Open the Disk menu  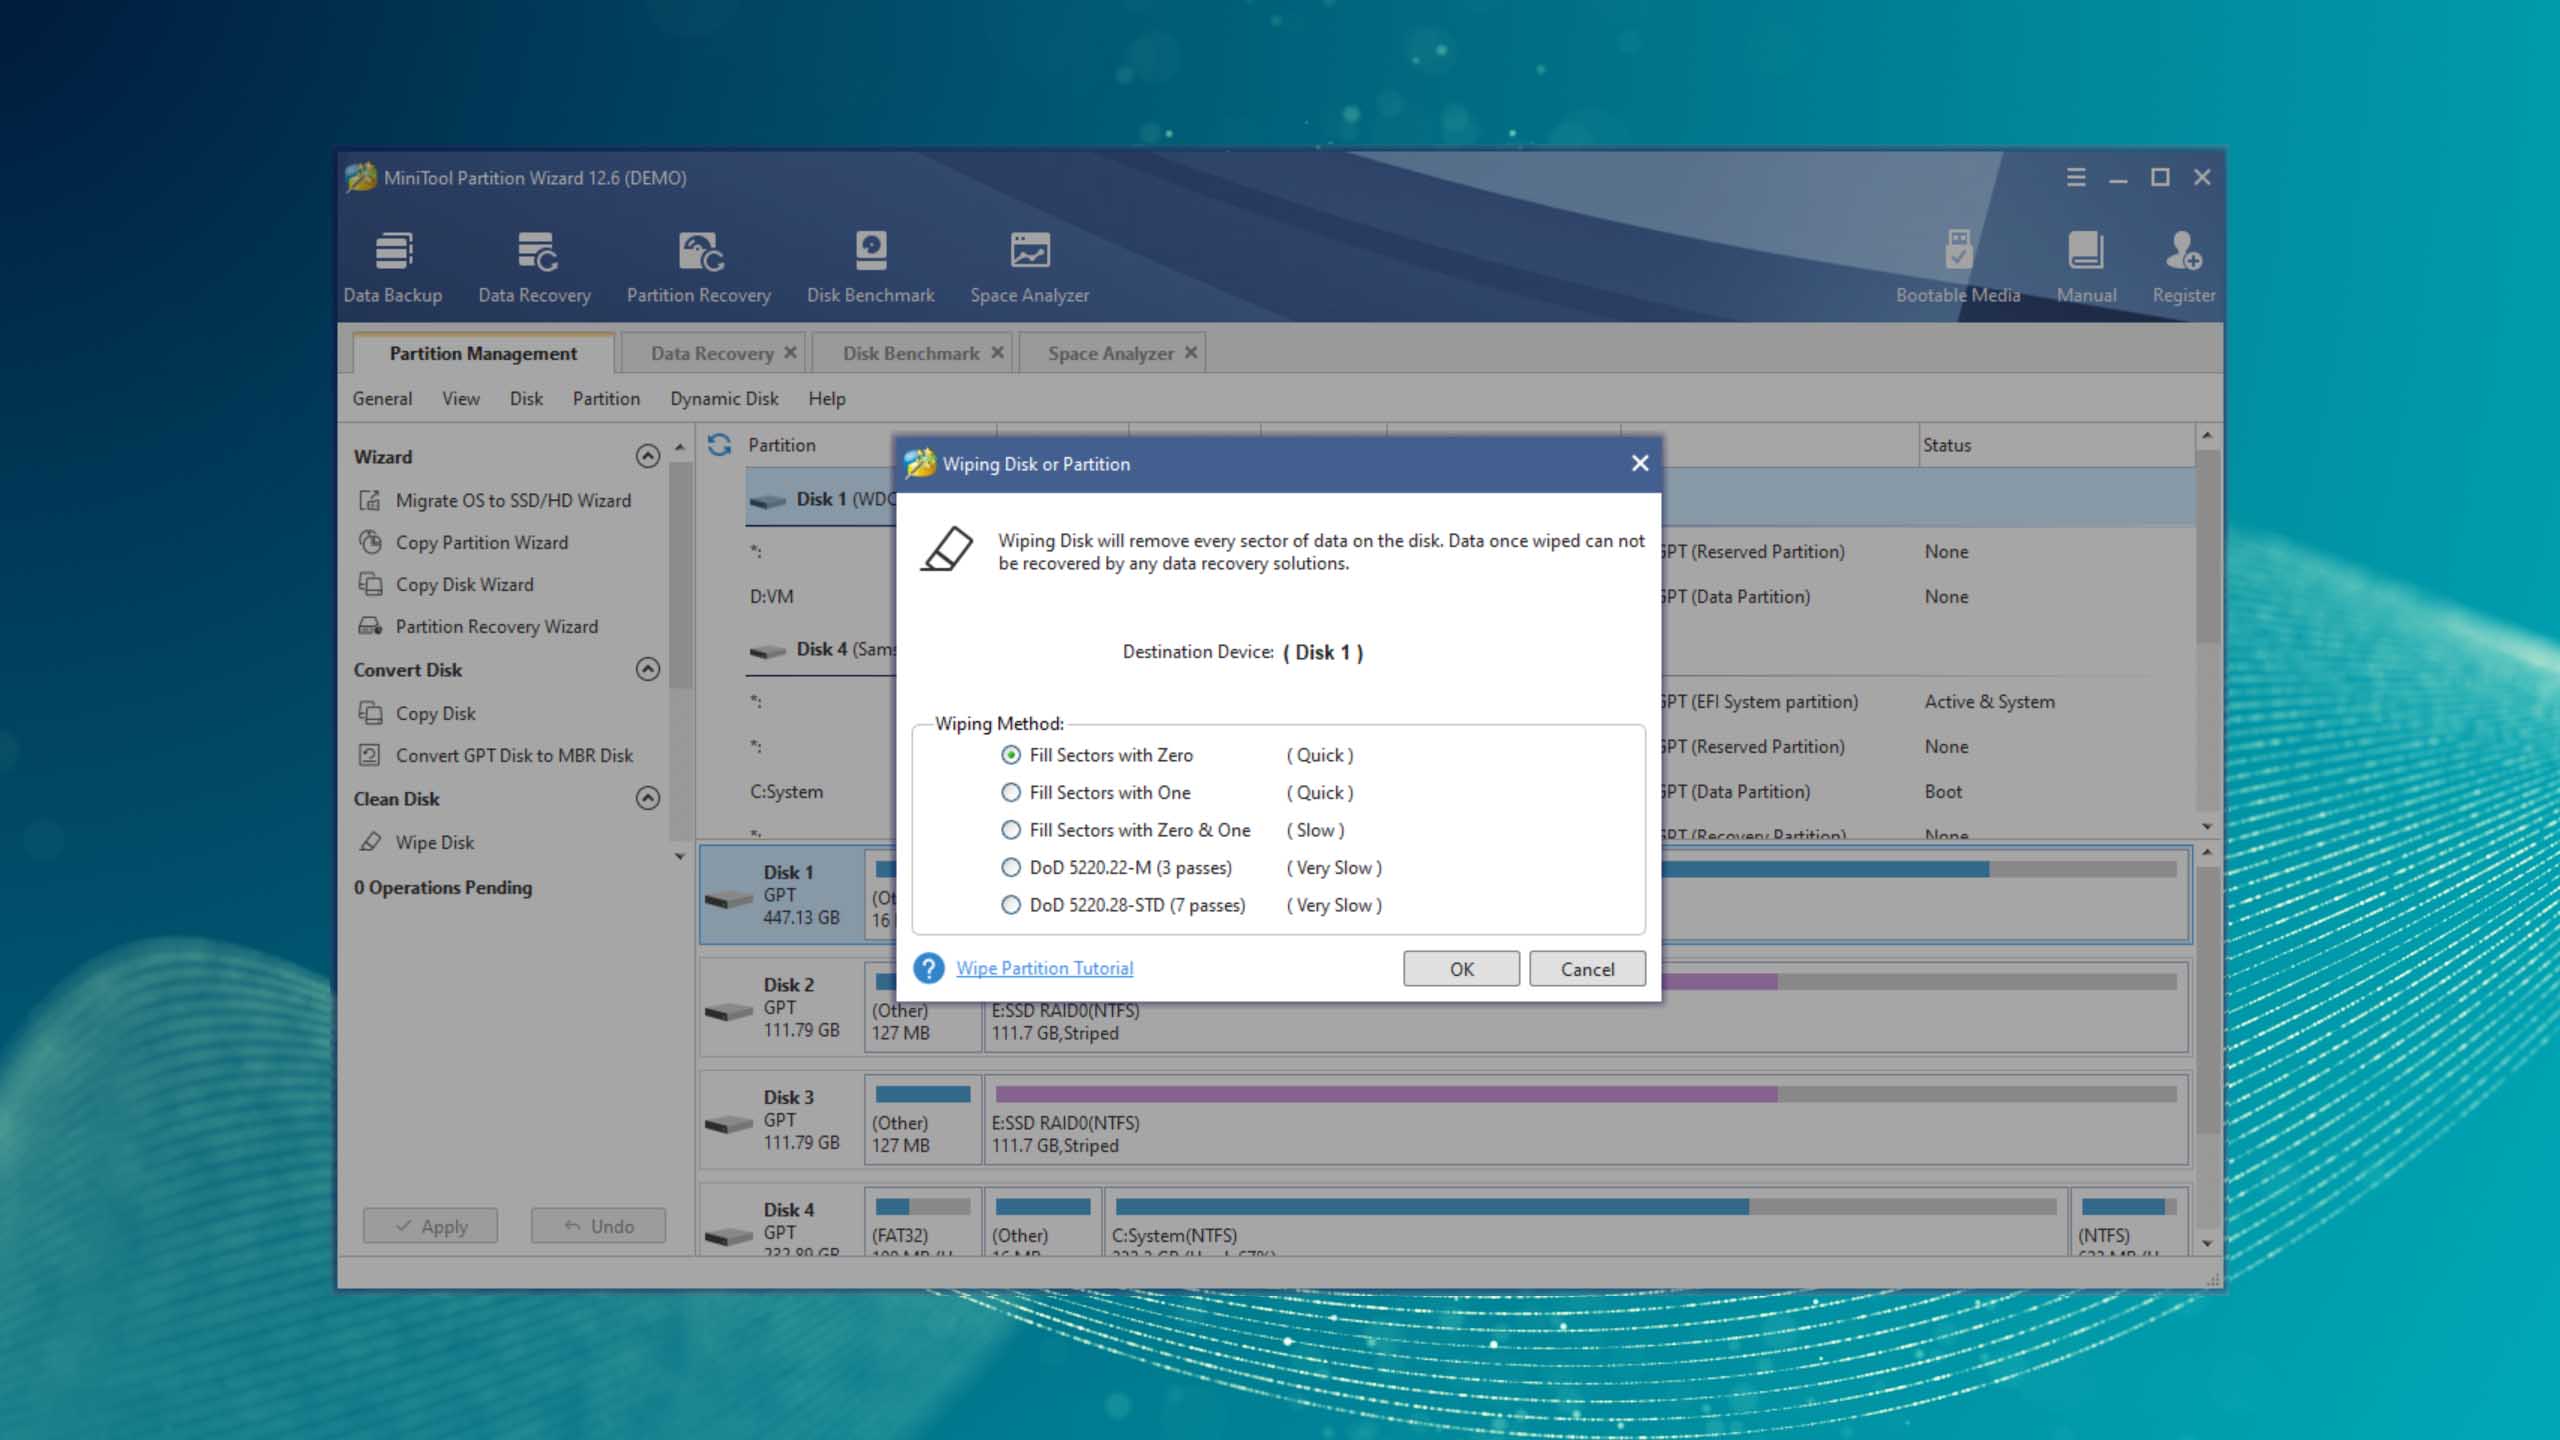point(526,398)
